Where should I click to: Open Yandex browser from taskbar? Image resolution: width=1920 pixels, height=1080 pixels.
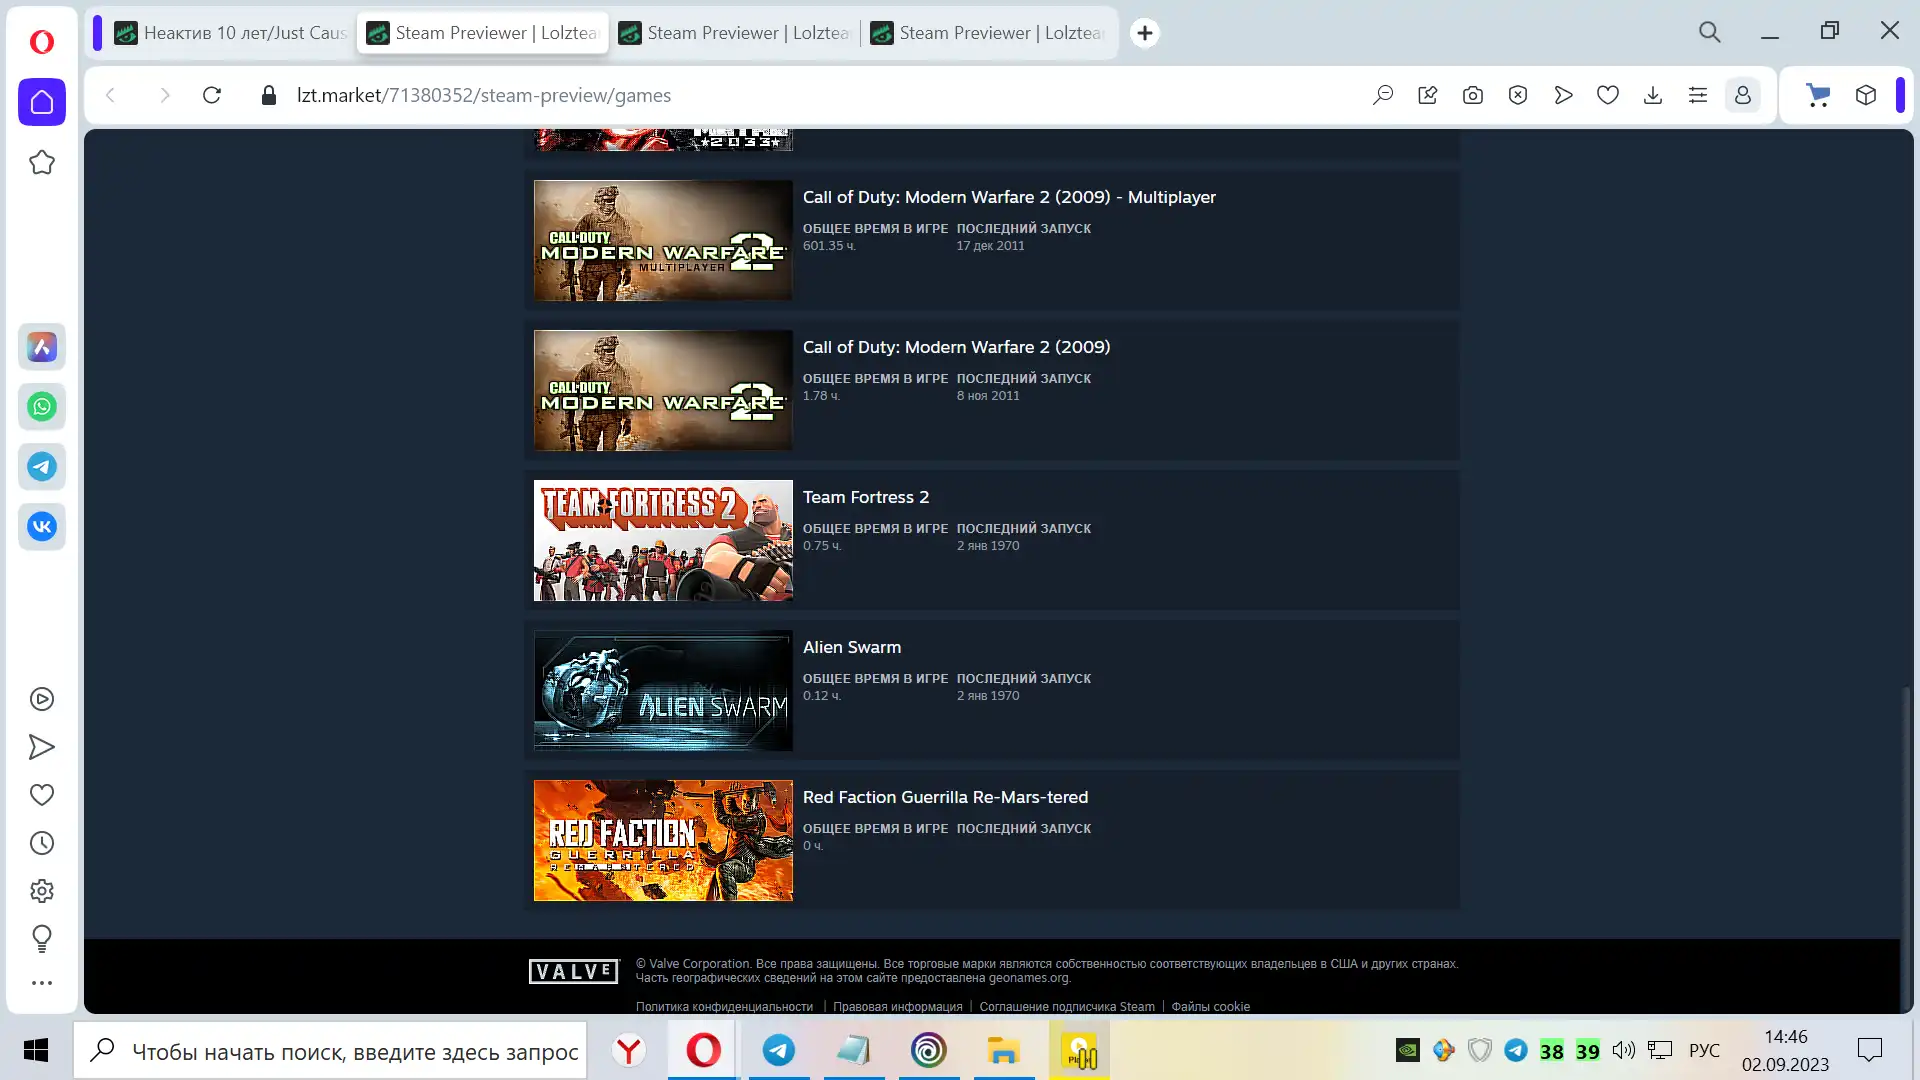click(628, 1051)
